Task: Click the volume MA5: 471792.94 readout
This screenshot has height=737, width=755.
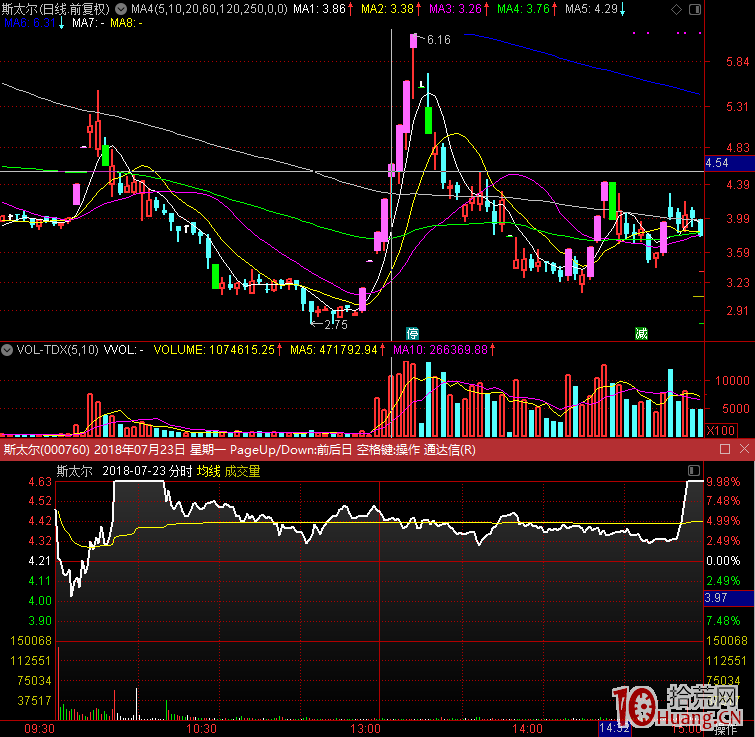Action: pos(334,350)
